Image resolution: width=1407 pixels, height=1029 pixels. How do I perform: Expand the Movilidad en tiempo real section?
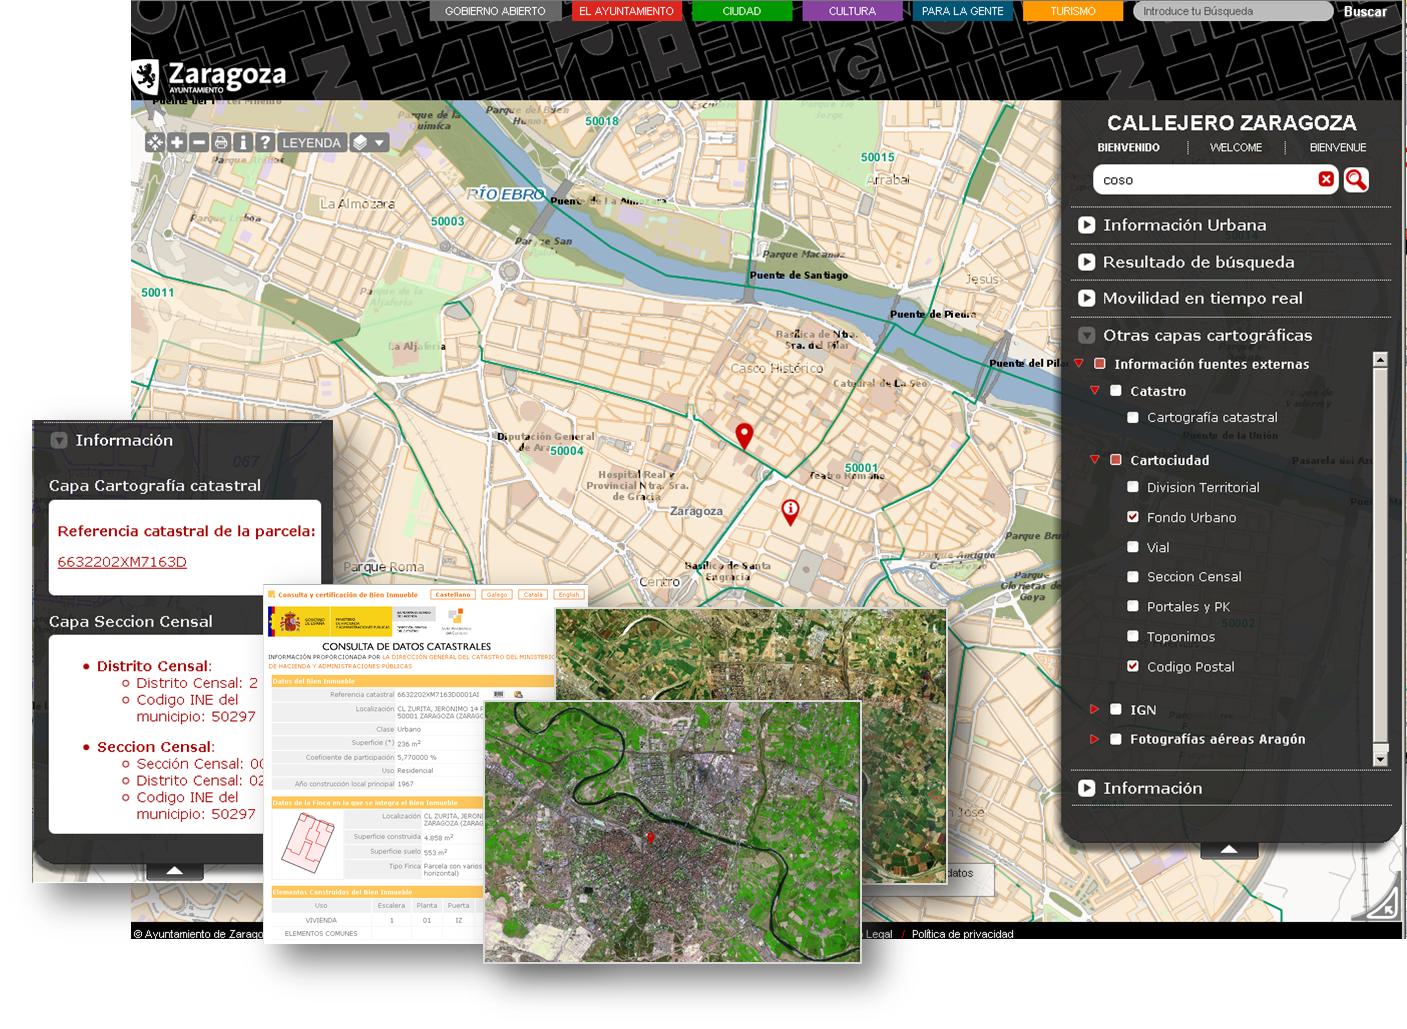click(x=1086, y=298)
